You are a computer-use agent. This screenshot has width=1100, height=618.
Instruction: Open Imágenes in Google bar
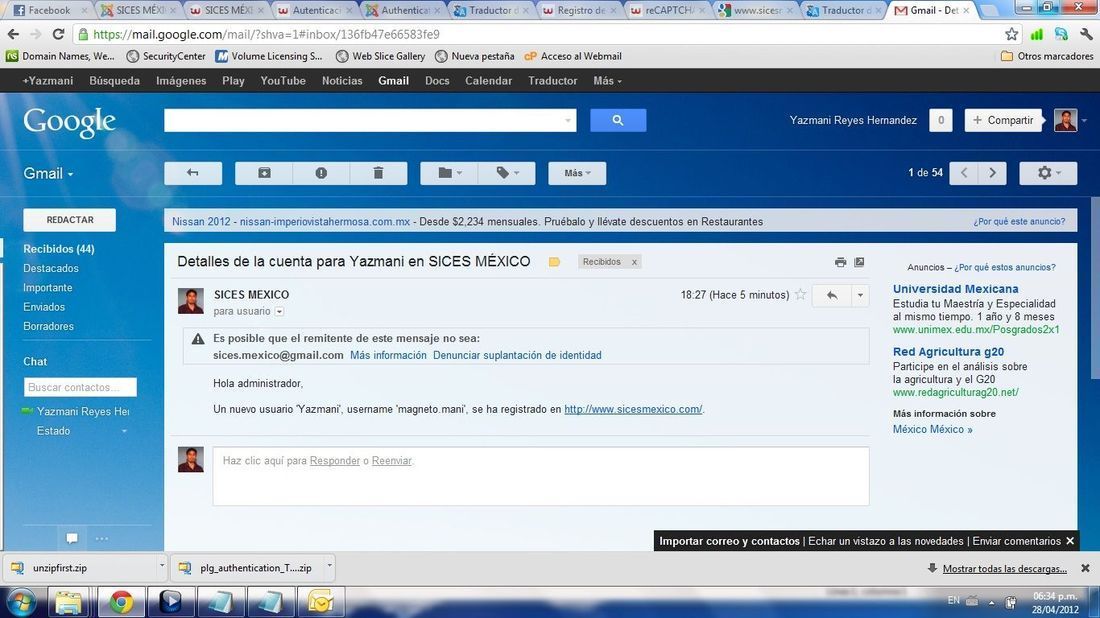(x=181, y=81)
